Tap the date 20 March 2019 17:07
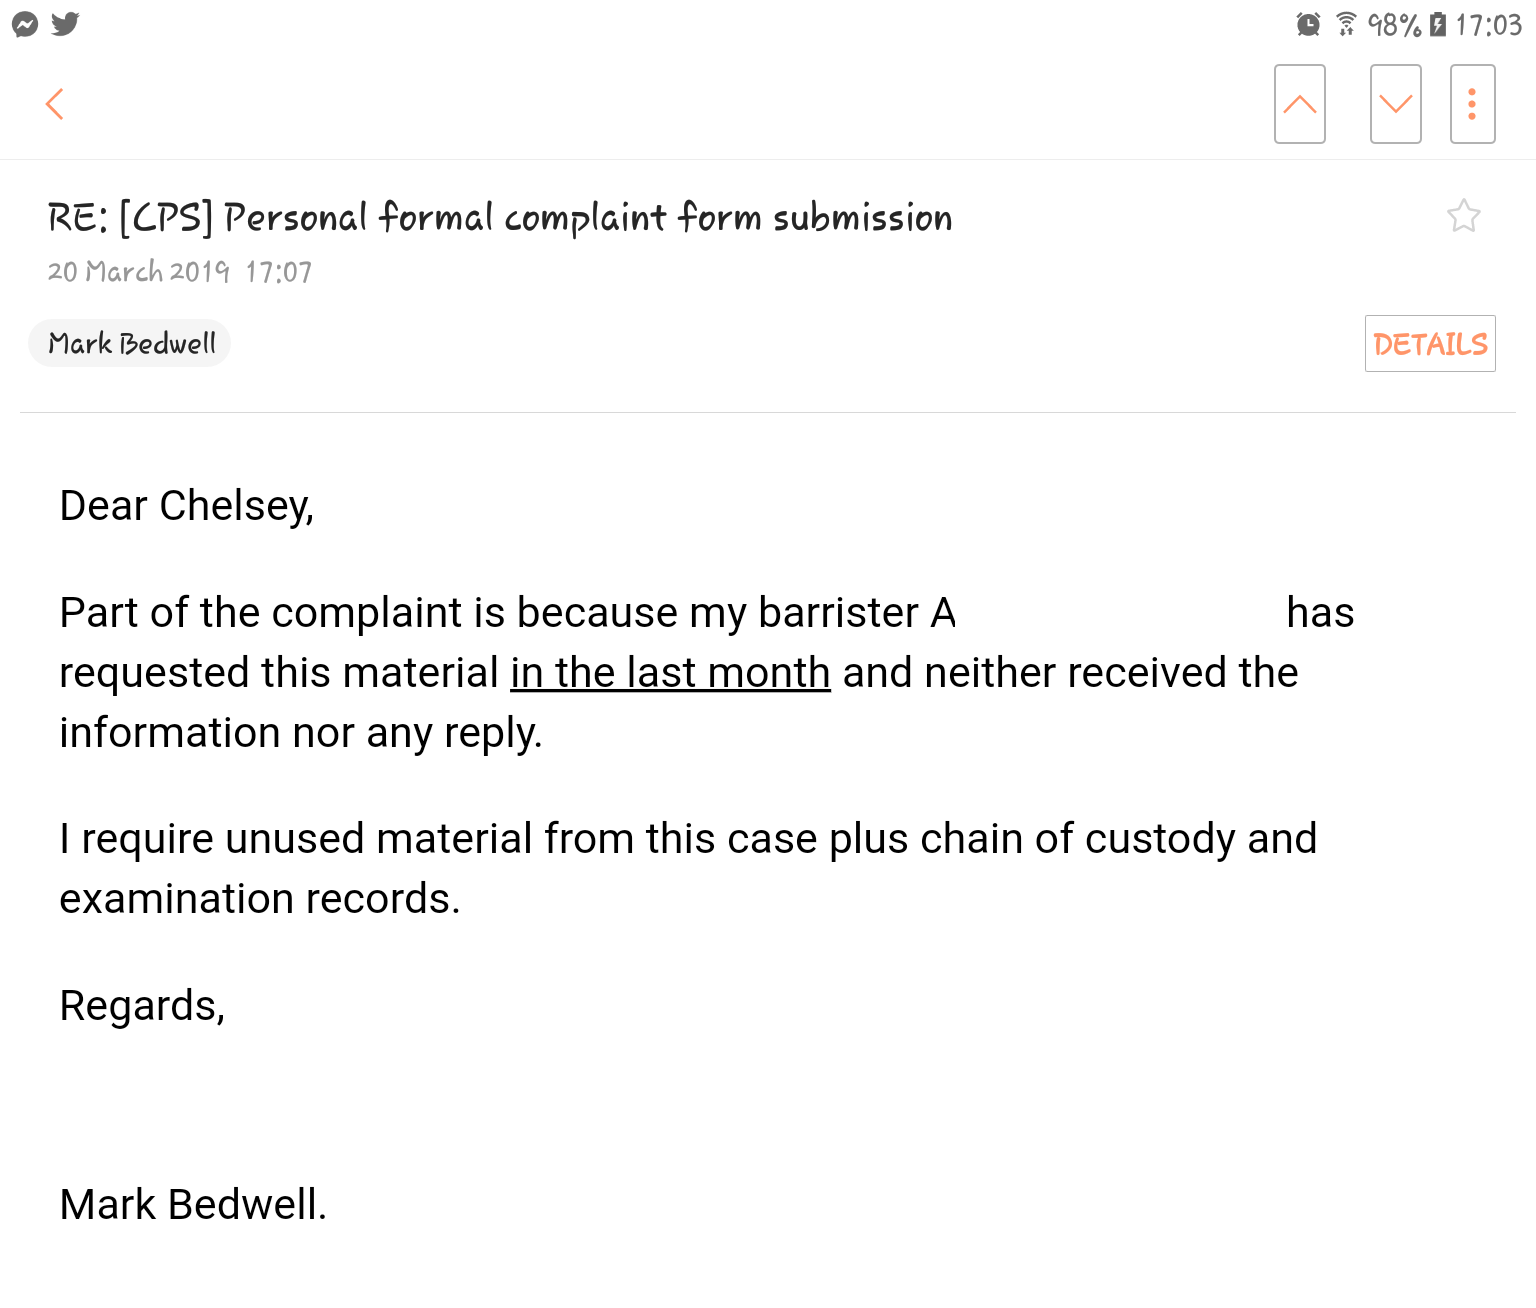The image size is (1536, 1308). [x=180, y=272]
